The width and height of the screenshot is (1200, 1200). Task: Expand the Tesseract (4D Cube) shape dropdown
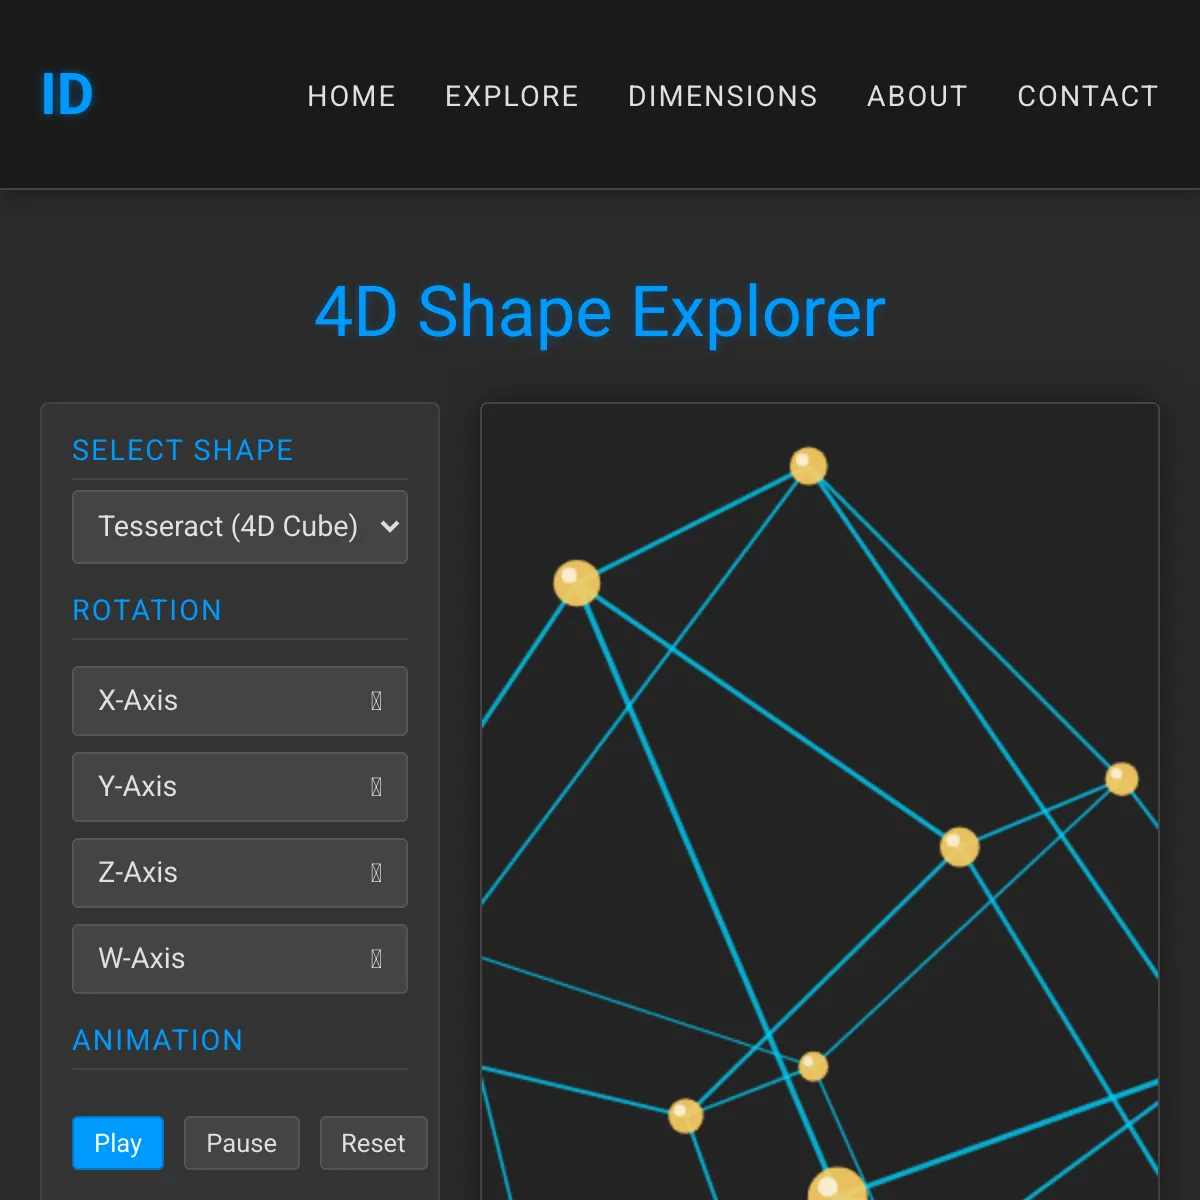(x=240, y=527)
